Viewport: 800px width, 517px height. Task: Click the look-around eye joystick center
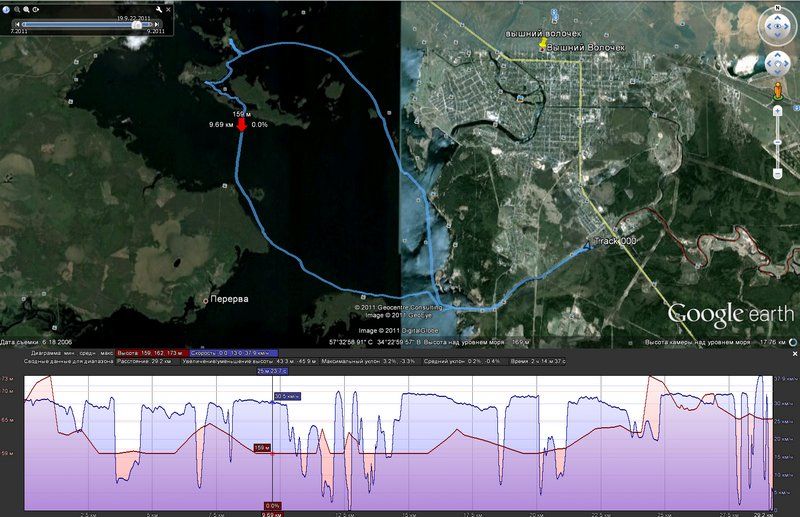point(778,27)
